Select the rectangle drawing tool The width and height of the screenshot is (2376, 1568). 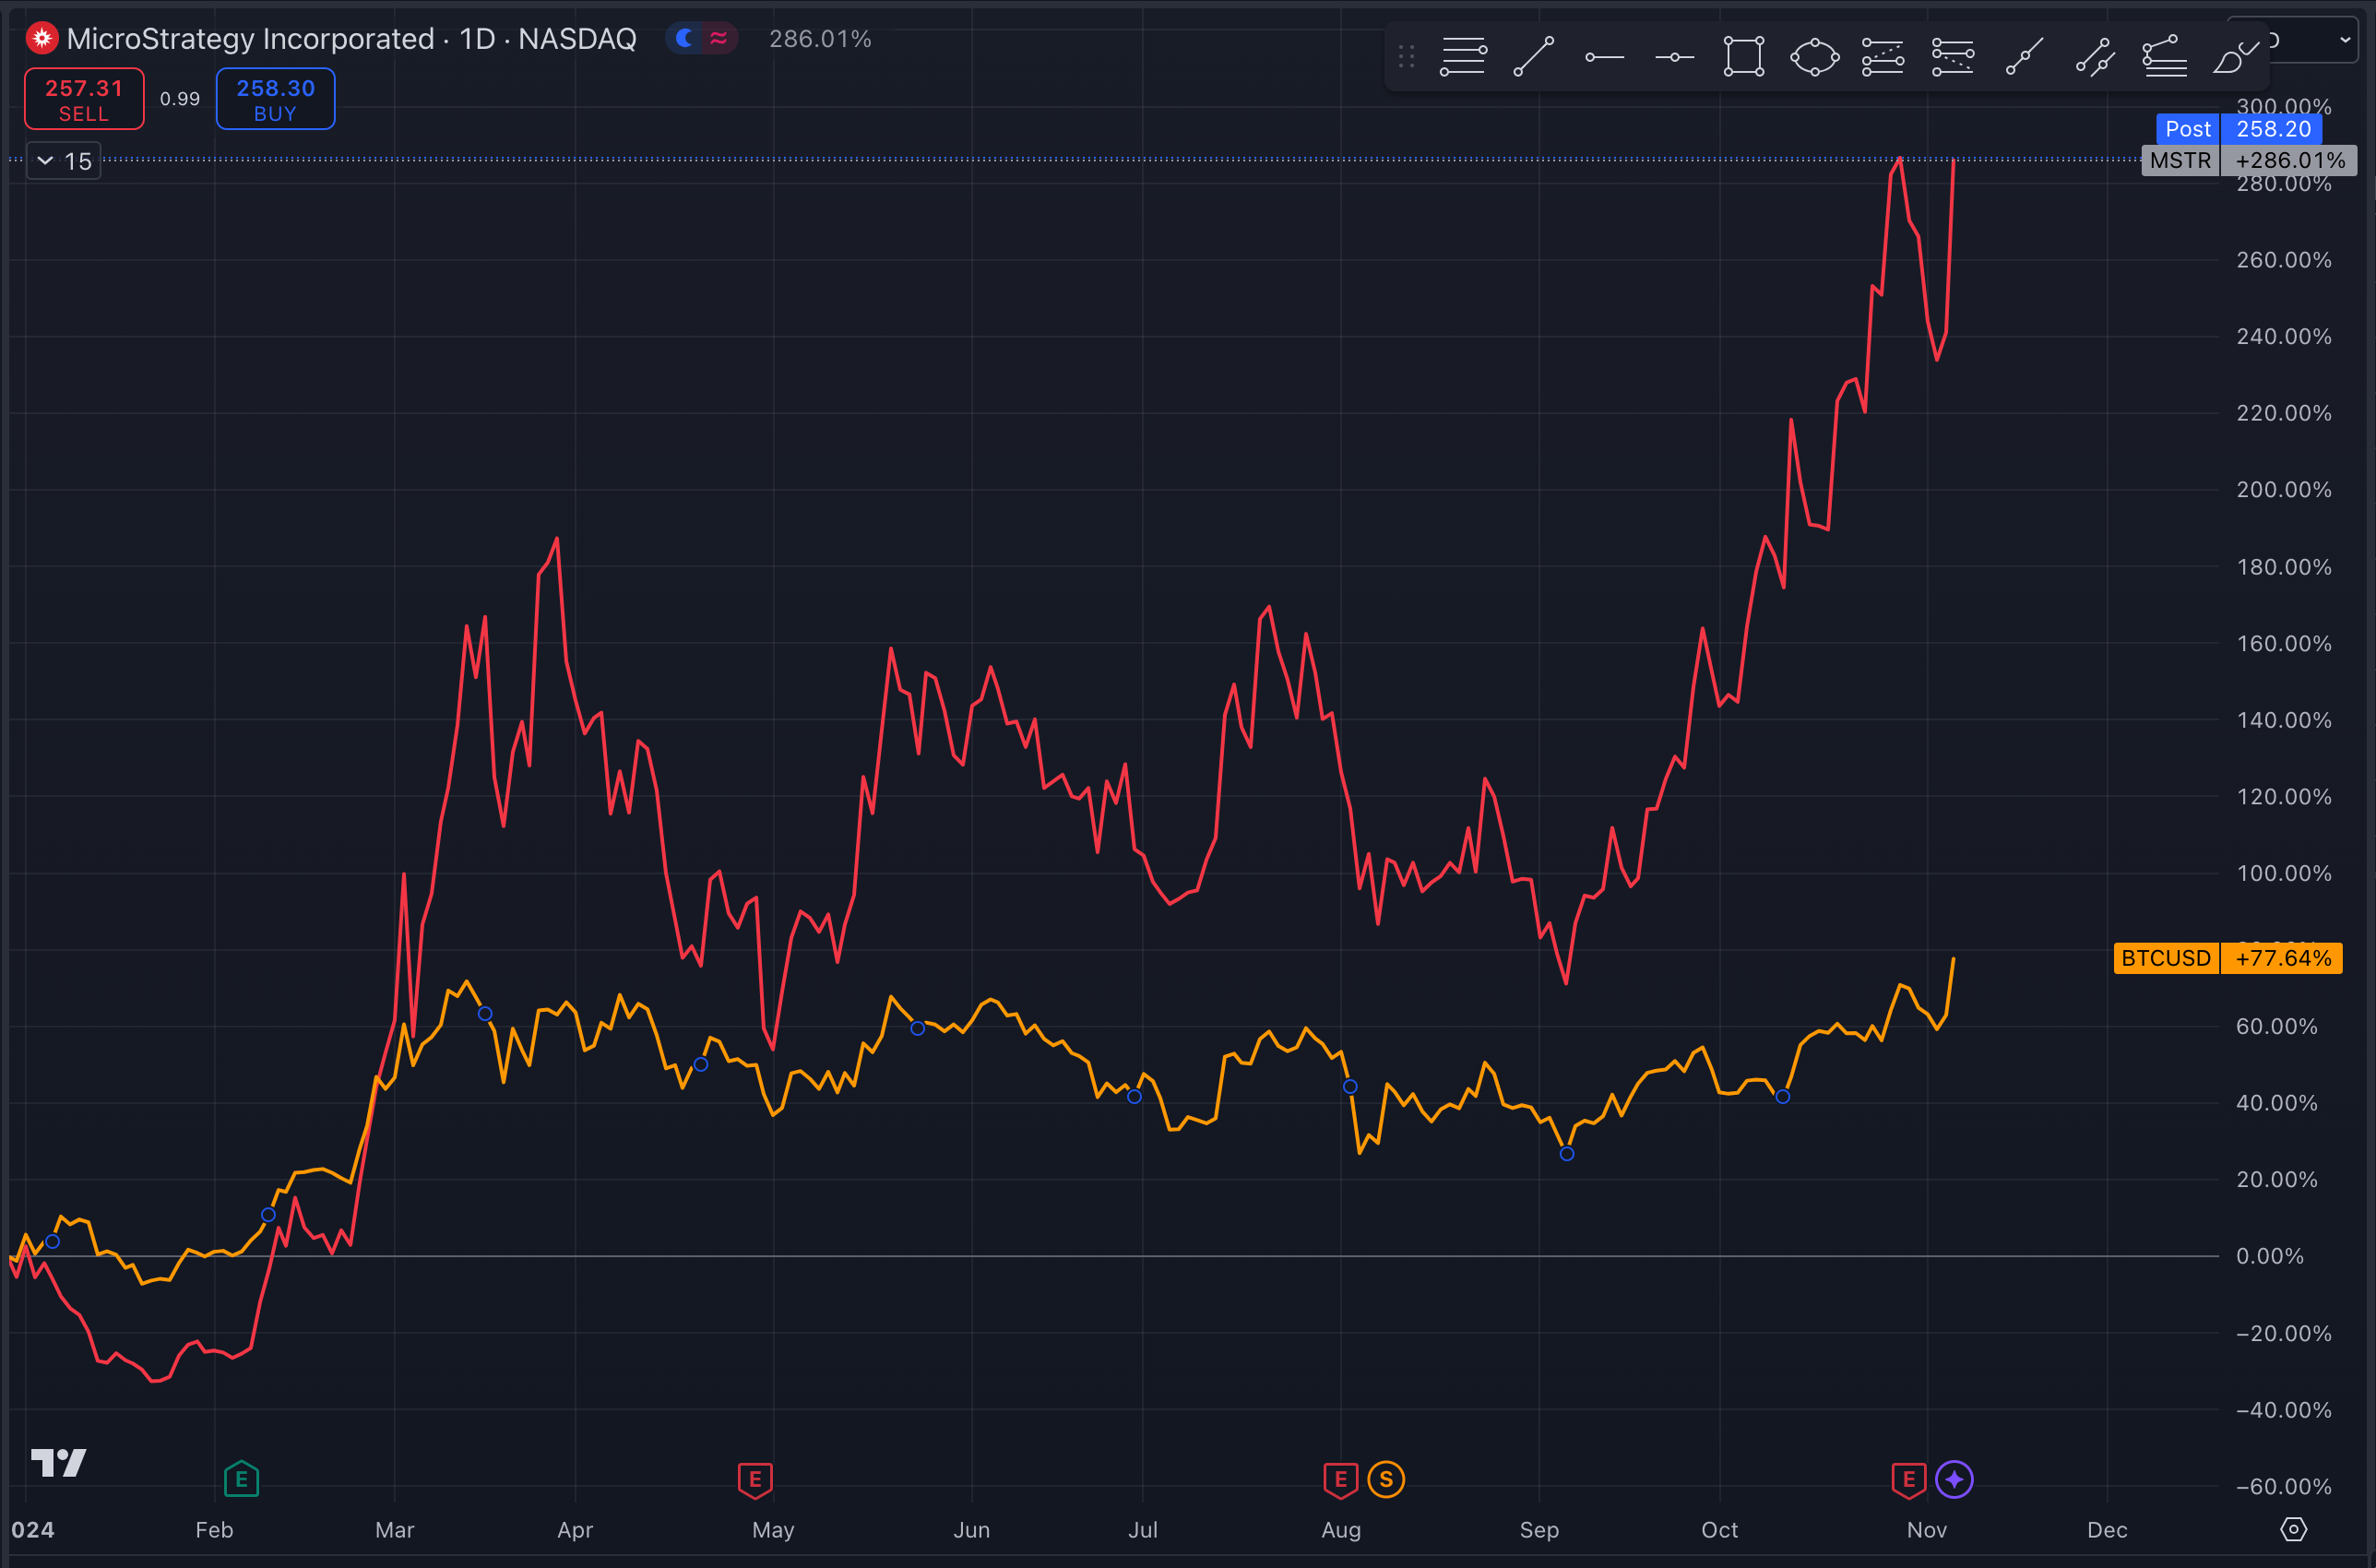point(1744,57)
